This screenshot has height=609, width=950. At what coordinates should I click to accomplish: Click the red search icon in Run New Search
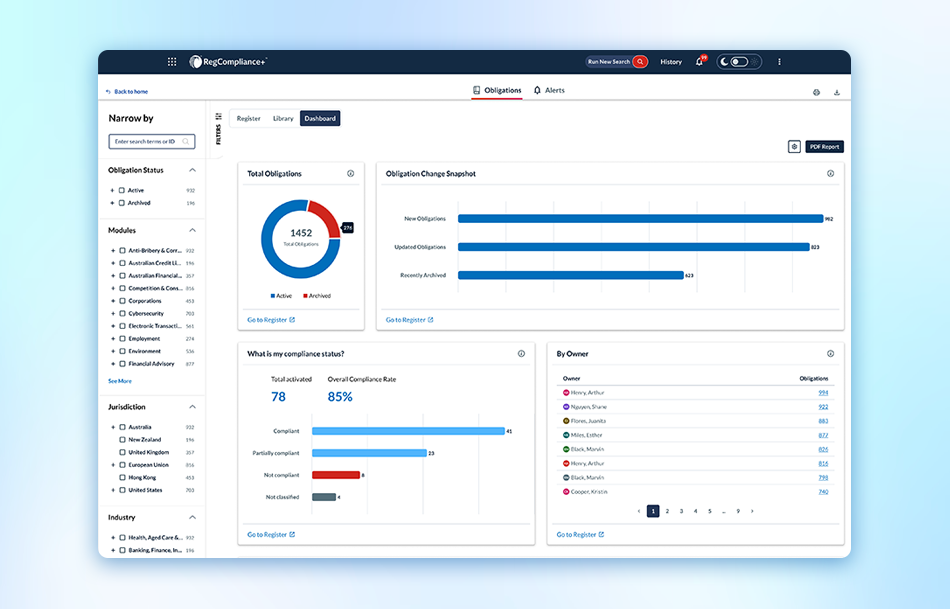click(639, 61)
